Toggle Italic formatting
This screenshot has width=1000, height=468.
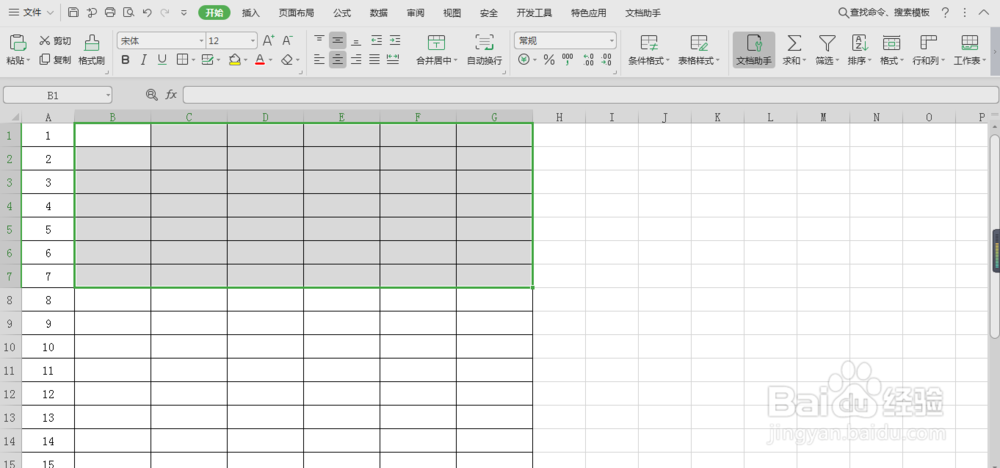point(143,60)
